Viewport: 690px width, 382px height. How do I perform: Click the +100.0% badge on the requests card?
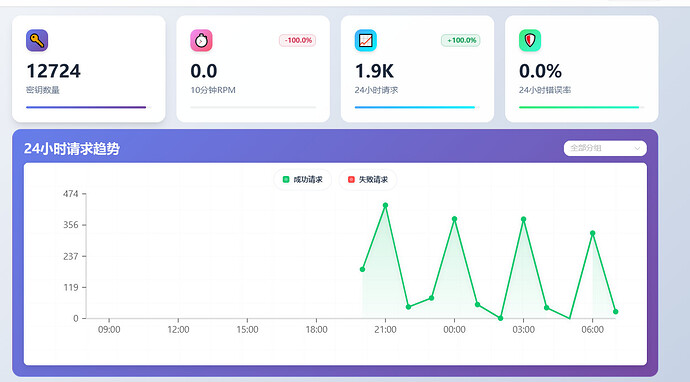click(461, 40)
